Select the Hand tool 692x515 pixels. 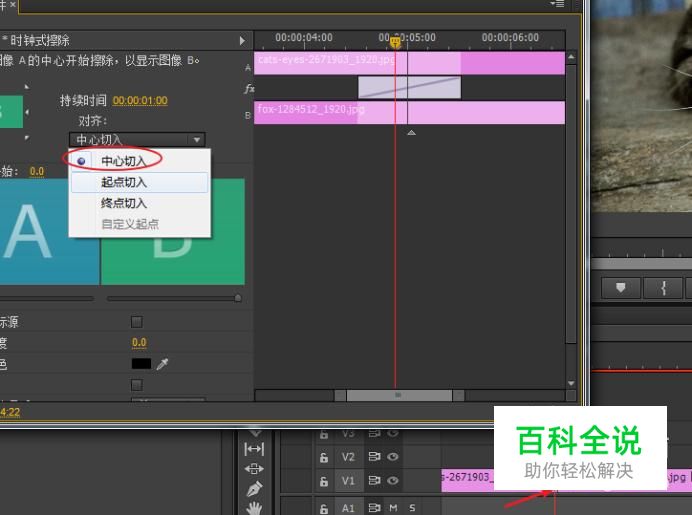[254, 508]
